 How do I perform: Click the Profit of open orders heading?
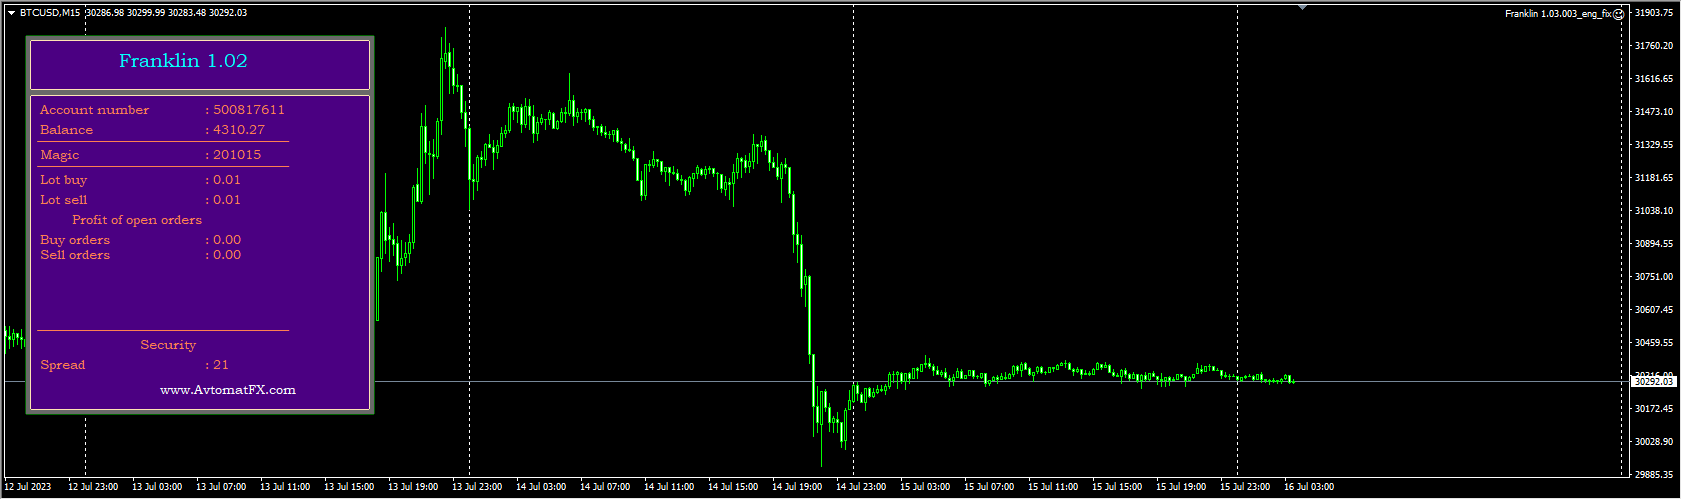(x=137, y=220)
